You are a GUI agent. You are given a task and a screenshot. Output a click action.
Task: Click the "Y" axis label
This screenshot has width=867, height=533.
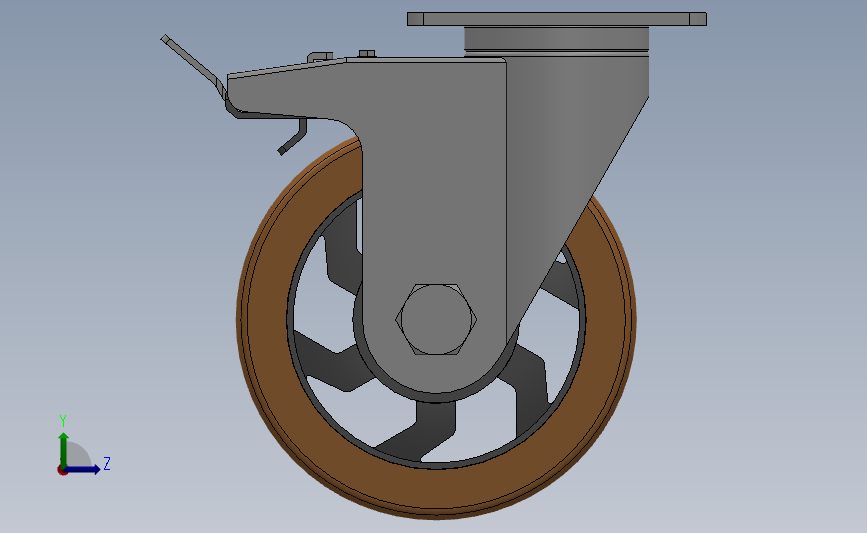[x=62, y=421]
